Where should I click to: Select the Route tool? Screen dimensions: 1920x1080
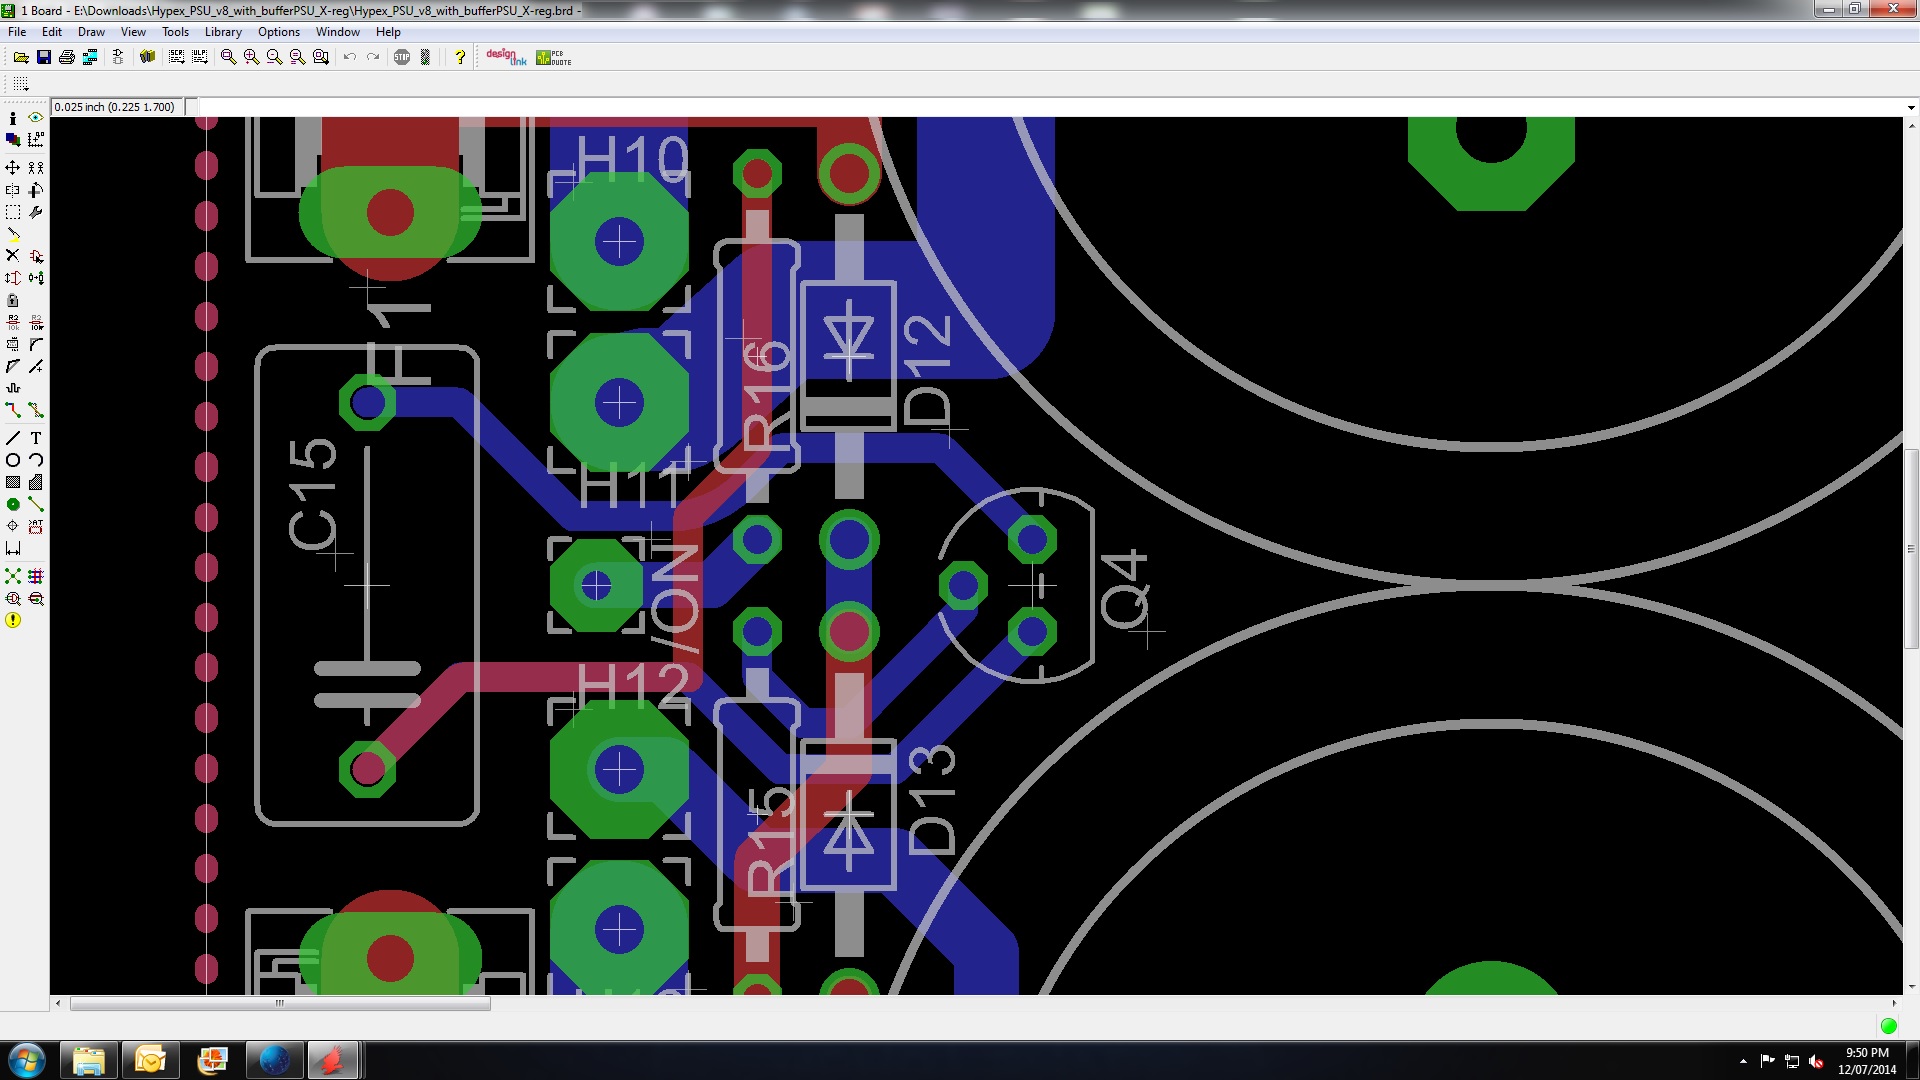click(x=13, y=410)
